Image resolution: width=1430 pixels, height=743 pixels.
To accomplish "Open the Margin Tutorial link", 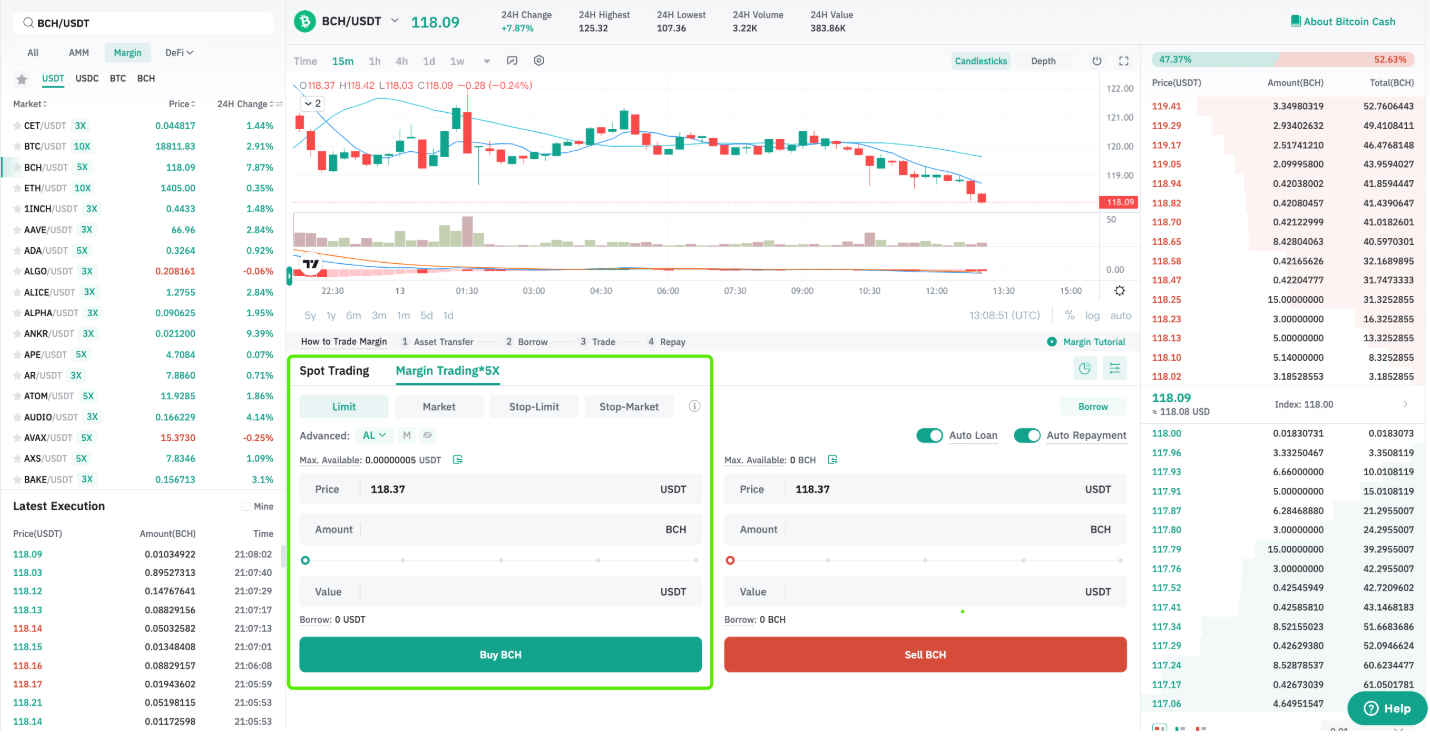I will tap(1093, 342).
